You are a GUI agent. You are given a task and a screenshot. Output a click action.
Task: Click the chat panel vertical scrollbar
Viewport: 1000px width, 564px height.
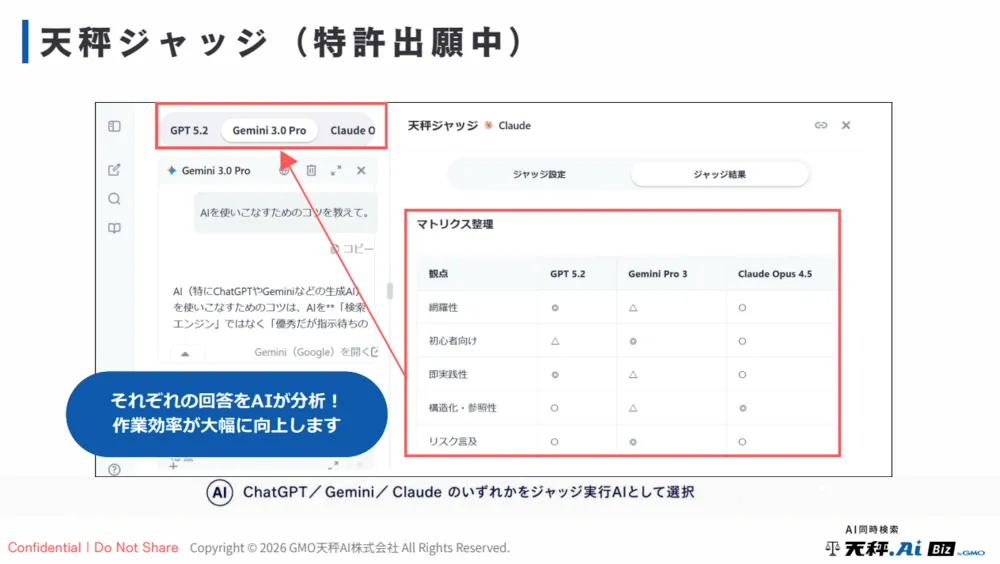tap(390, 291)
